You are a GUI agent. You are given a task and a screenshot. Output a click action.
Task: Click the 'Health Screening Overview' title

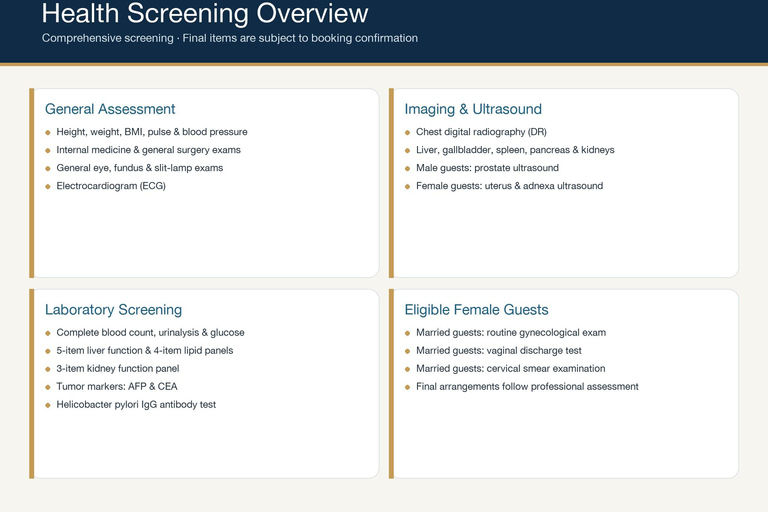(x=205, y=13)
